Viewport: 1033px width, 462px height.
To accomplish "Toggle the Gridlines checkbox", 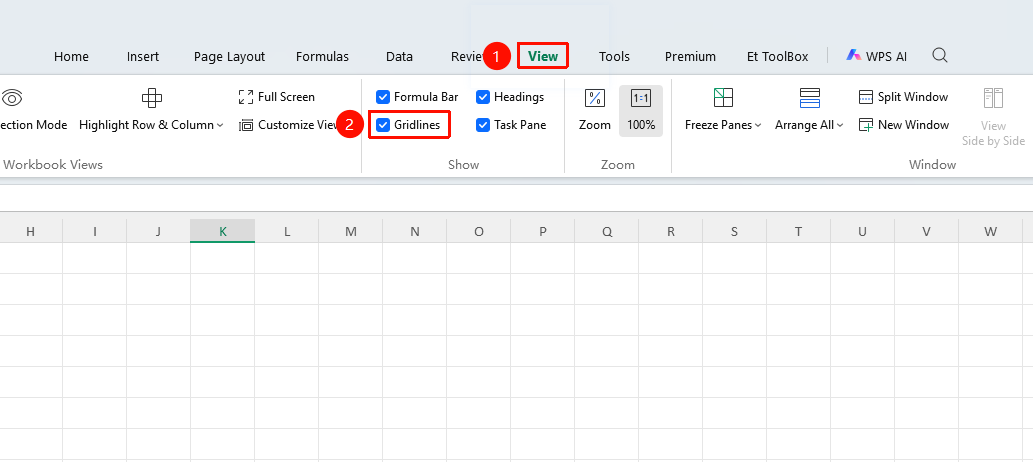I will [383, 125].
